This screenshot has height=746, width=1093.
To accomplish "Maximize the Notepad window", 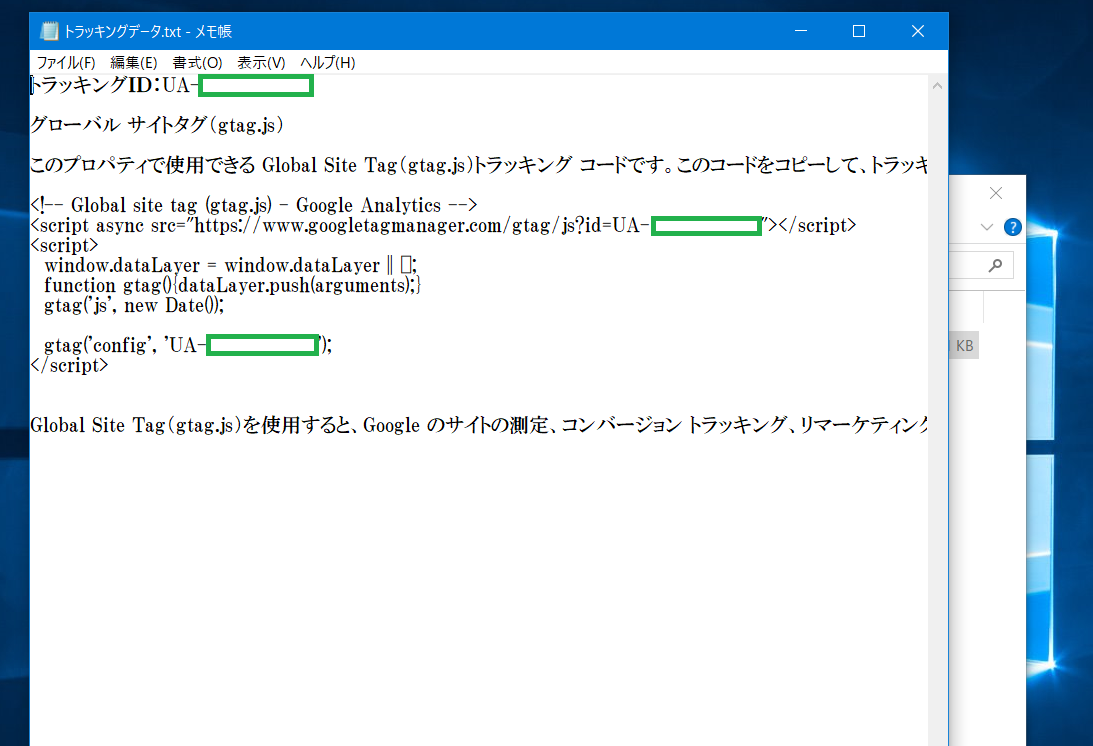I will 859,31.
